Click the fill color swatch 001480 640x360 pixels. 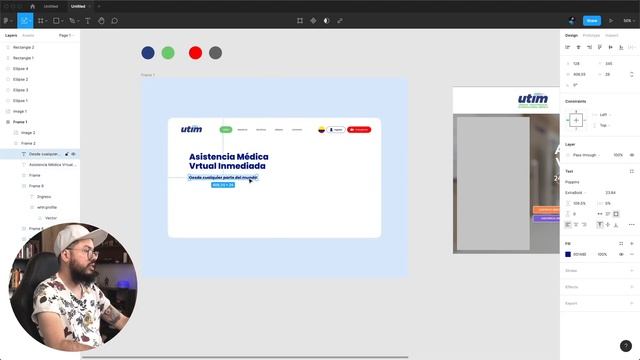click(x=568, y=254)
